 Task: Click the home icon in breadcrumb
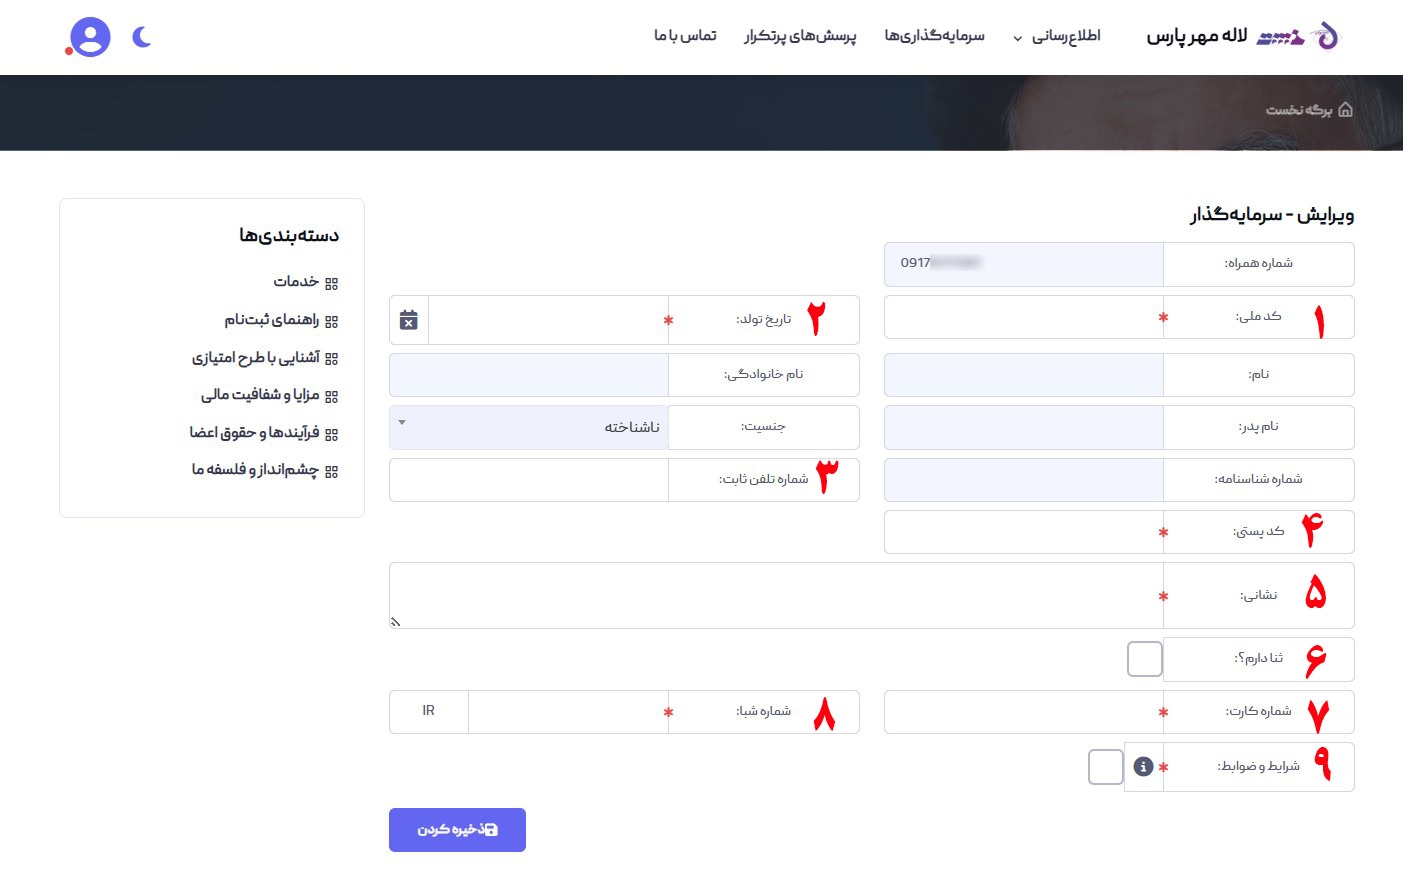pyautogui.click(x=1345, y=110)
